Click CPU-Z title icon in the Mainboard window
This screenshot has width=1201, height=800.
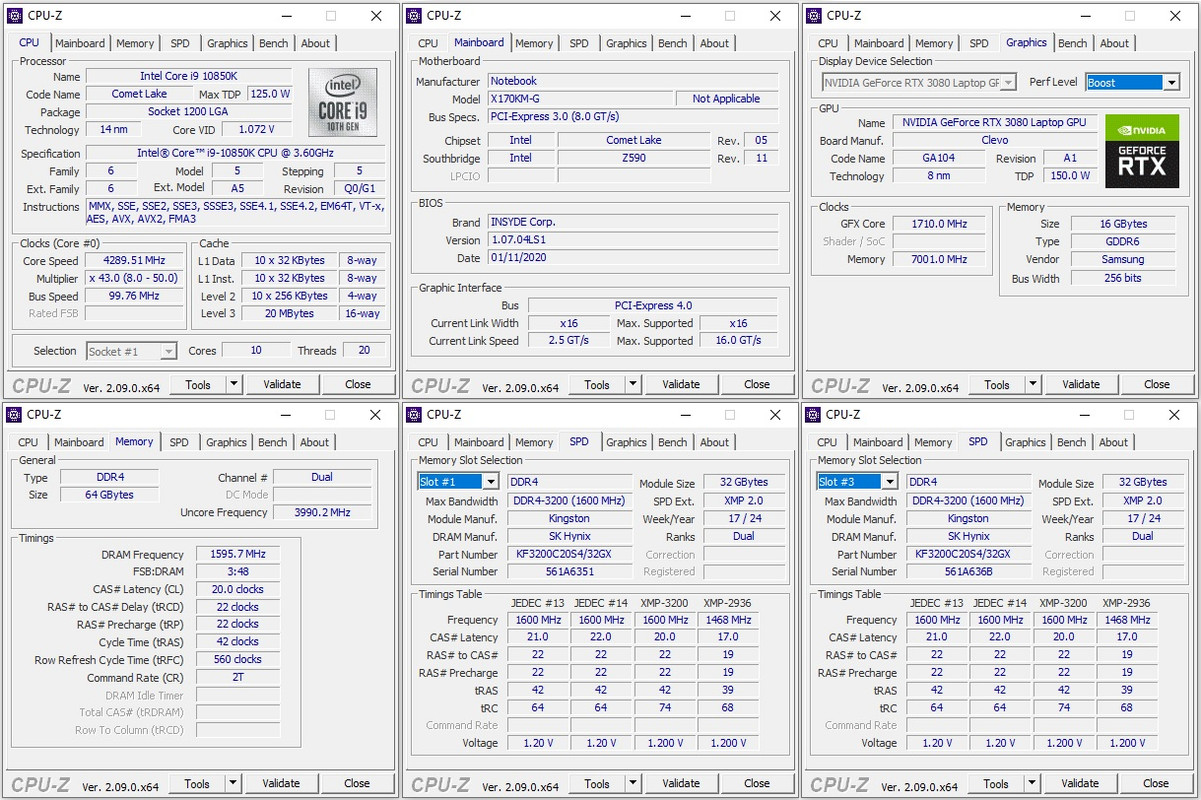pos(414,16)
